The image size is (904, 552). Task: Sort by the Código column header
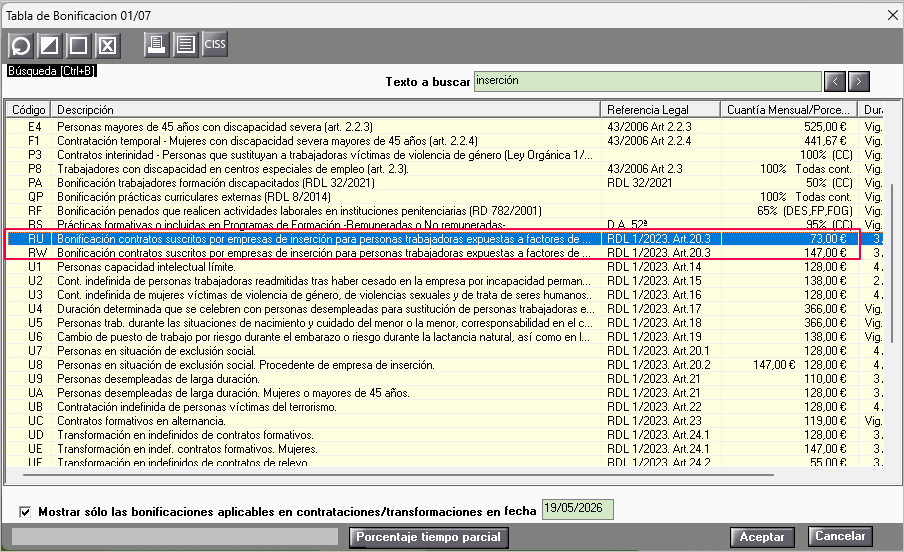[x=28, y=110]
